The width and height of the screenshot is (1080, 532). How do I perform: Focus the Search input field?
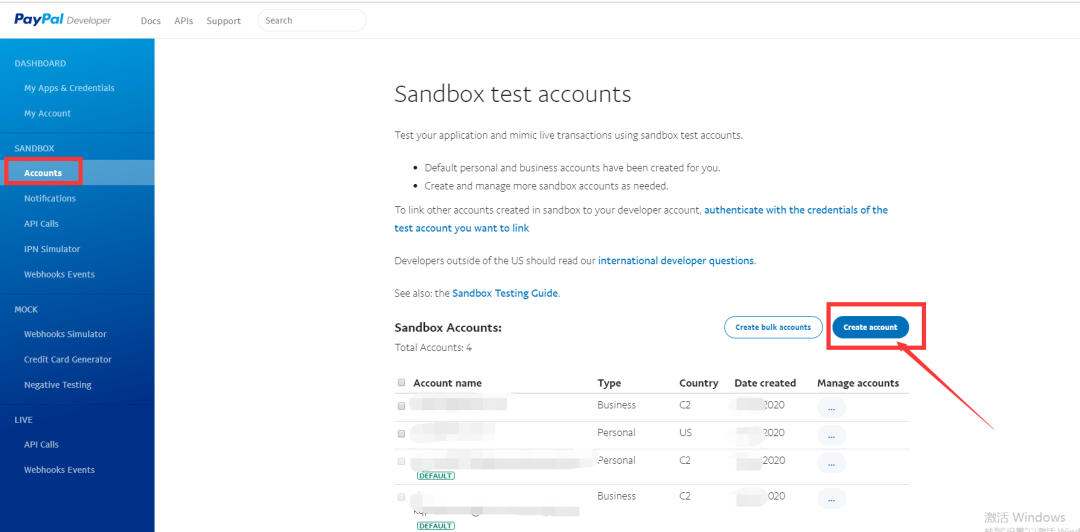click(312, 21)
